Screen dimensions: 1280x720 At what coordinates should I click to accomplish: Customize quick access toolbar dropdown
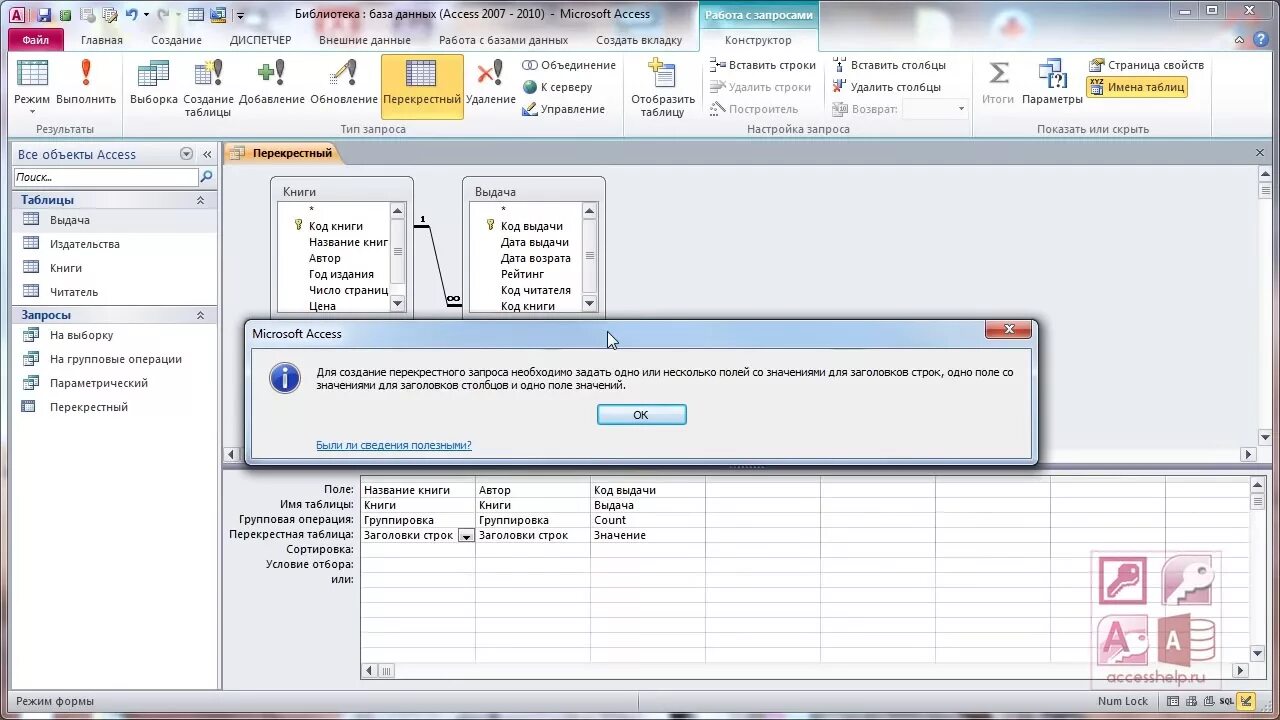coord(241,15)
